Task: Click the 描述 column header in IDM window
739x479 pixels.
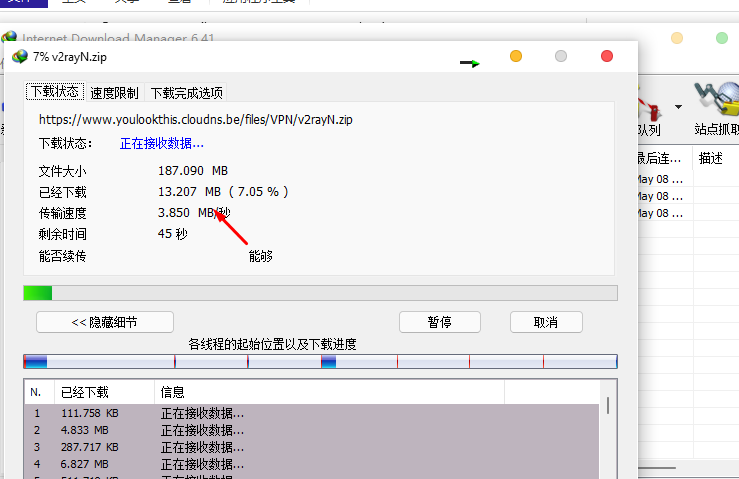Action: tap(716, 158)
